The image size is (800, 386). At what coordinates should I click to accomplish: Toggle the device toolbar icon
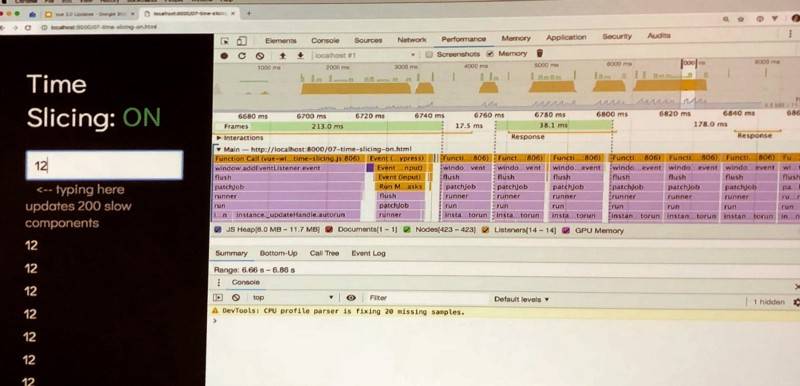(242, 41)
